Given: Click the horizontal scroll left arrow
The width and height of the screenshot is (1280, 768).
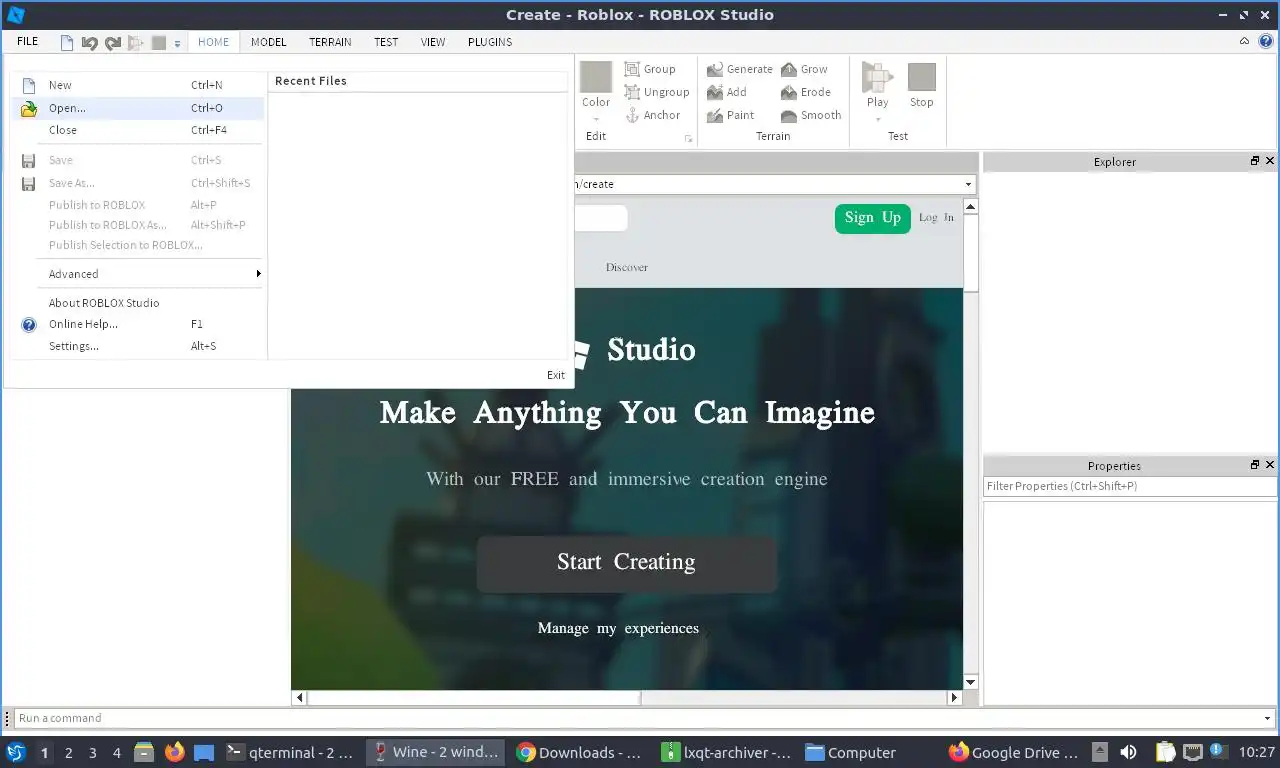Looking at the screenshot, I should tap(299, 698).
